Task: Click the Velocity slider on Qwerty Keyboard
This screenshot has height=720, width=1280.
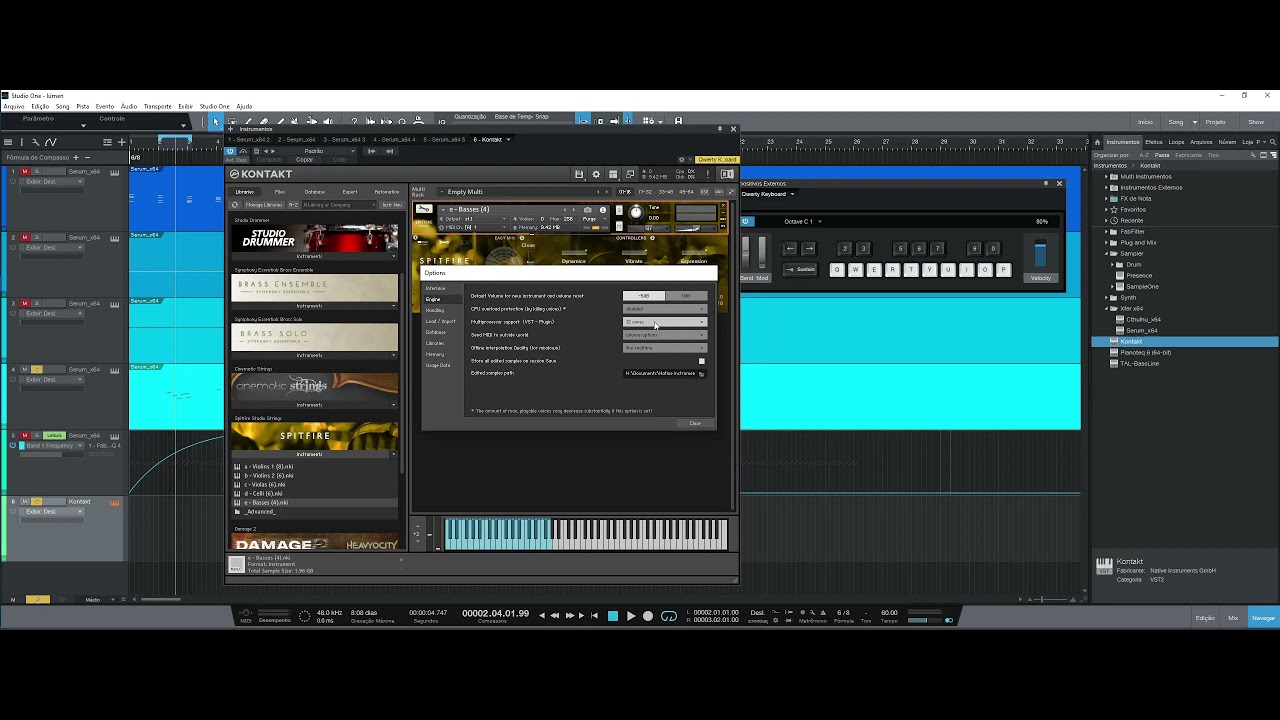Action: click(1040, 252)
